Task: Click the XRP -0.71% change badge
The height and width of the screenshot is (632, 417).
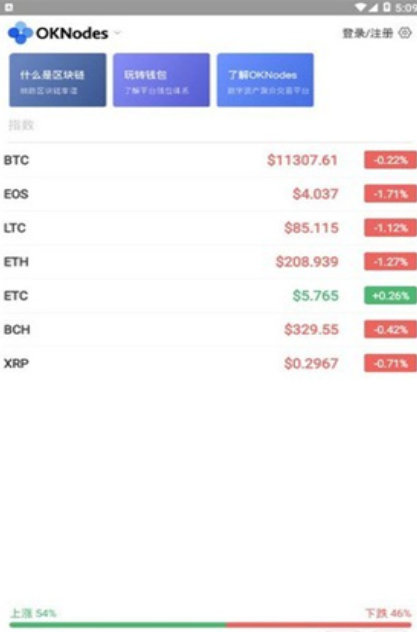Action: (390, 363)
